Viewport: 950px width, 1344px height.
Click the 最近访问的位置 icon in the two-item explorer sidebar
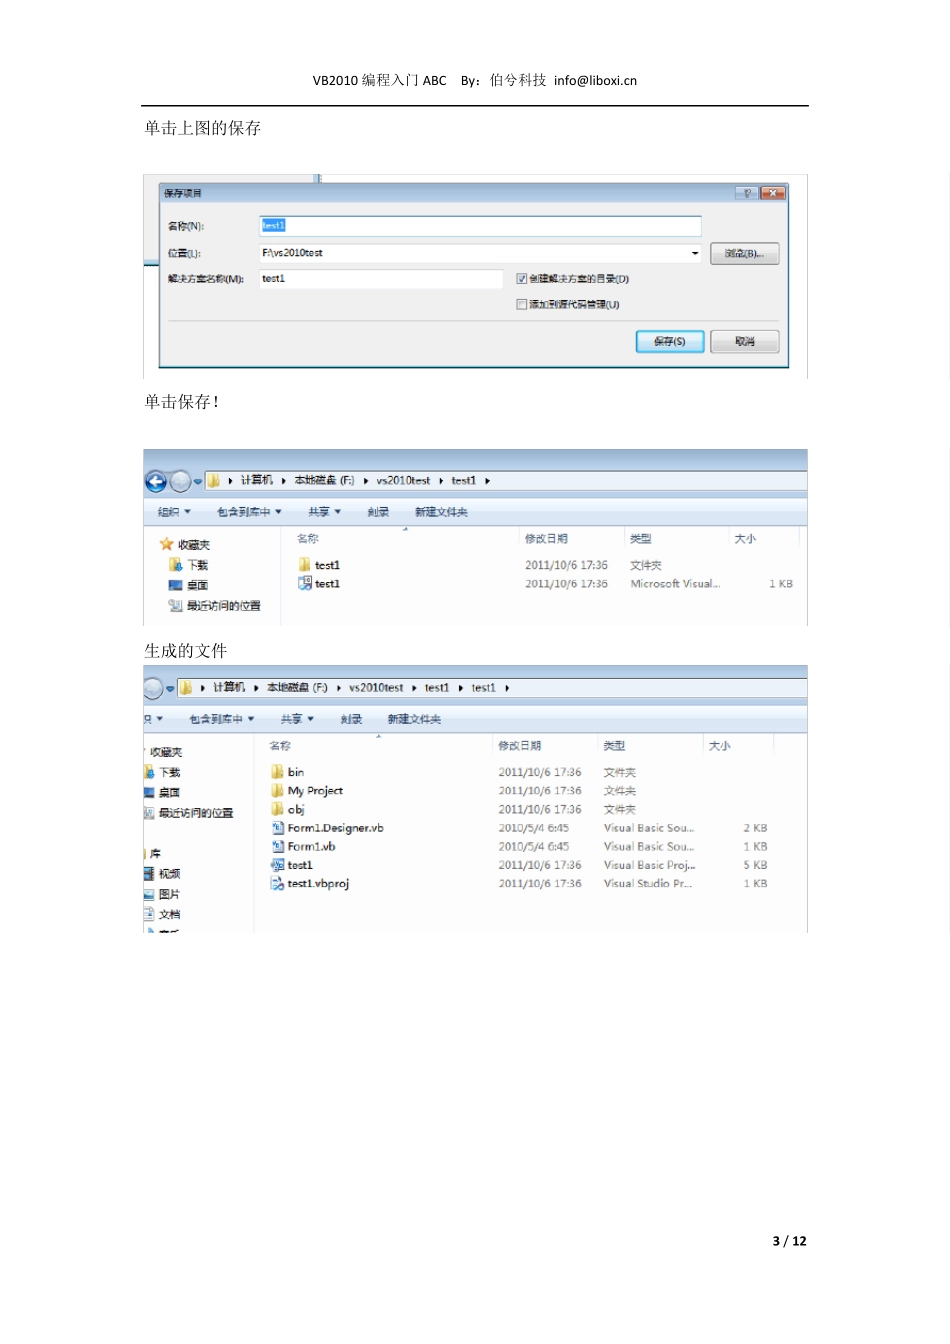point(176,605)
